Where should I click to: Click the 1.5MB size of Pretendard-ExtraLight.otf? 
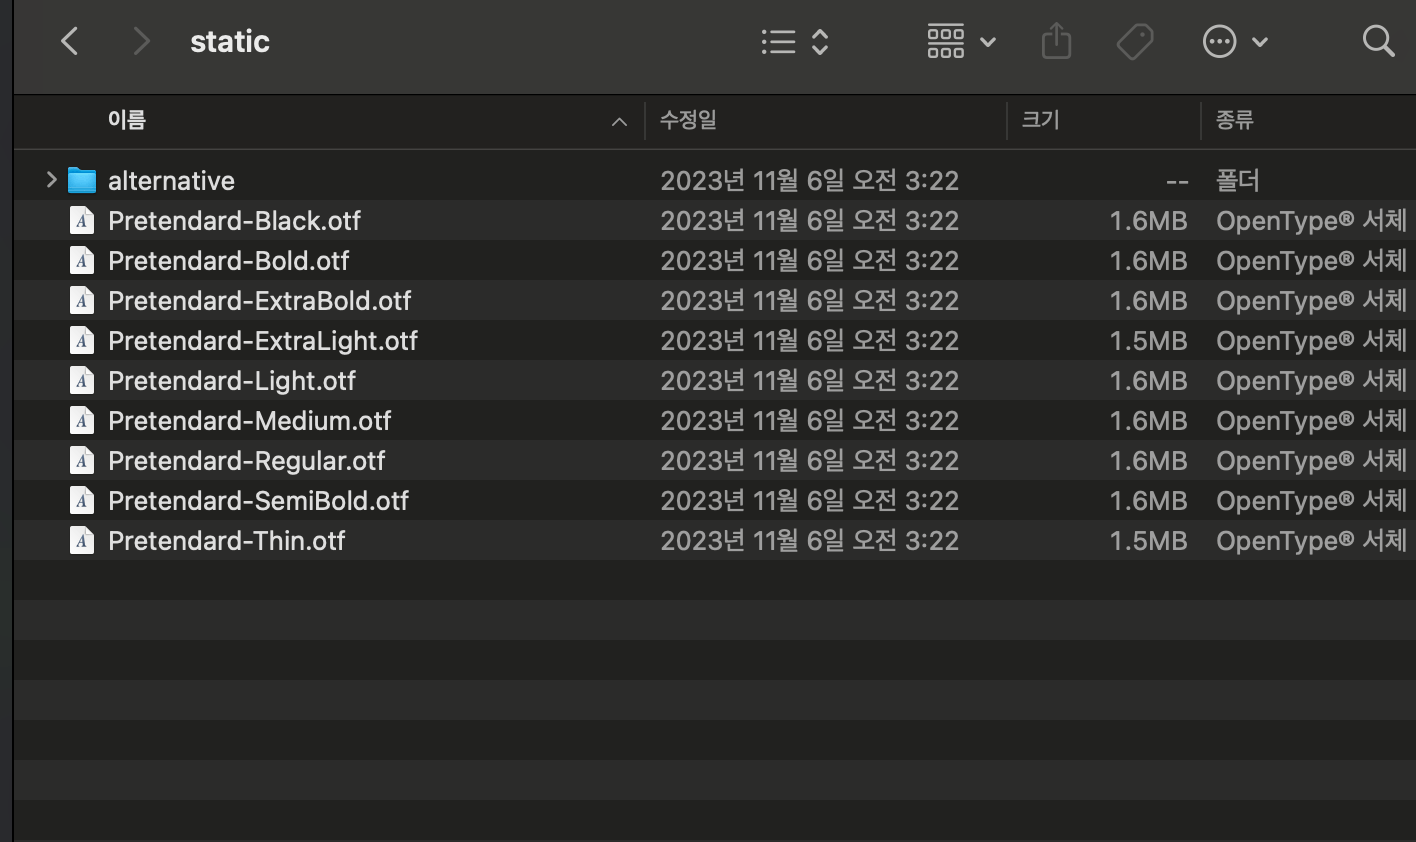coord(1148,341)
